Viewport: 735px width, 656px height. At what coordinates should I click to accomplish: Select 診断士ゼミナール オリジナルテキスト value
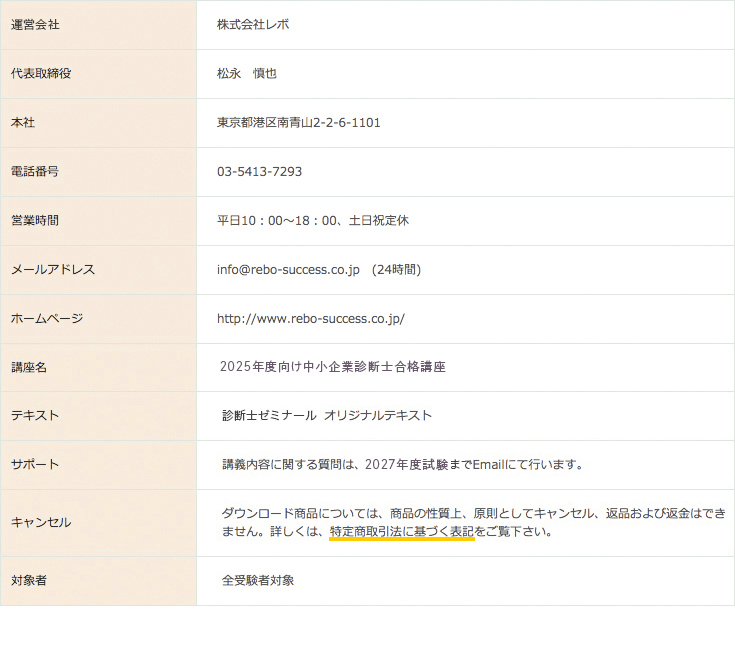(x=327, y=415)
